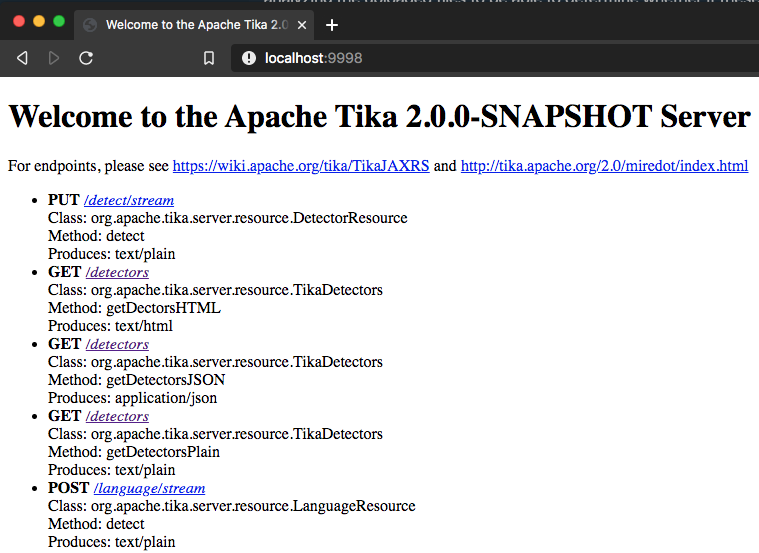The image size is (759, 553).
Task: Close the Apache Tika tab
Action: (302, 25)
